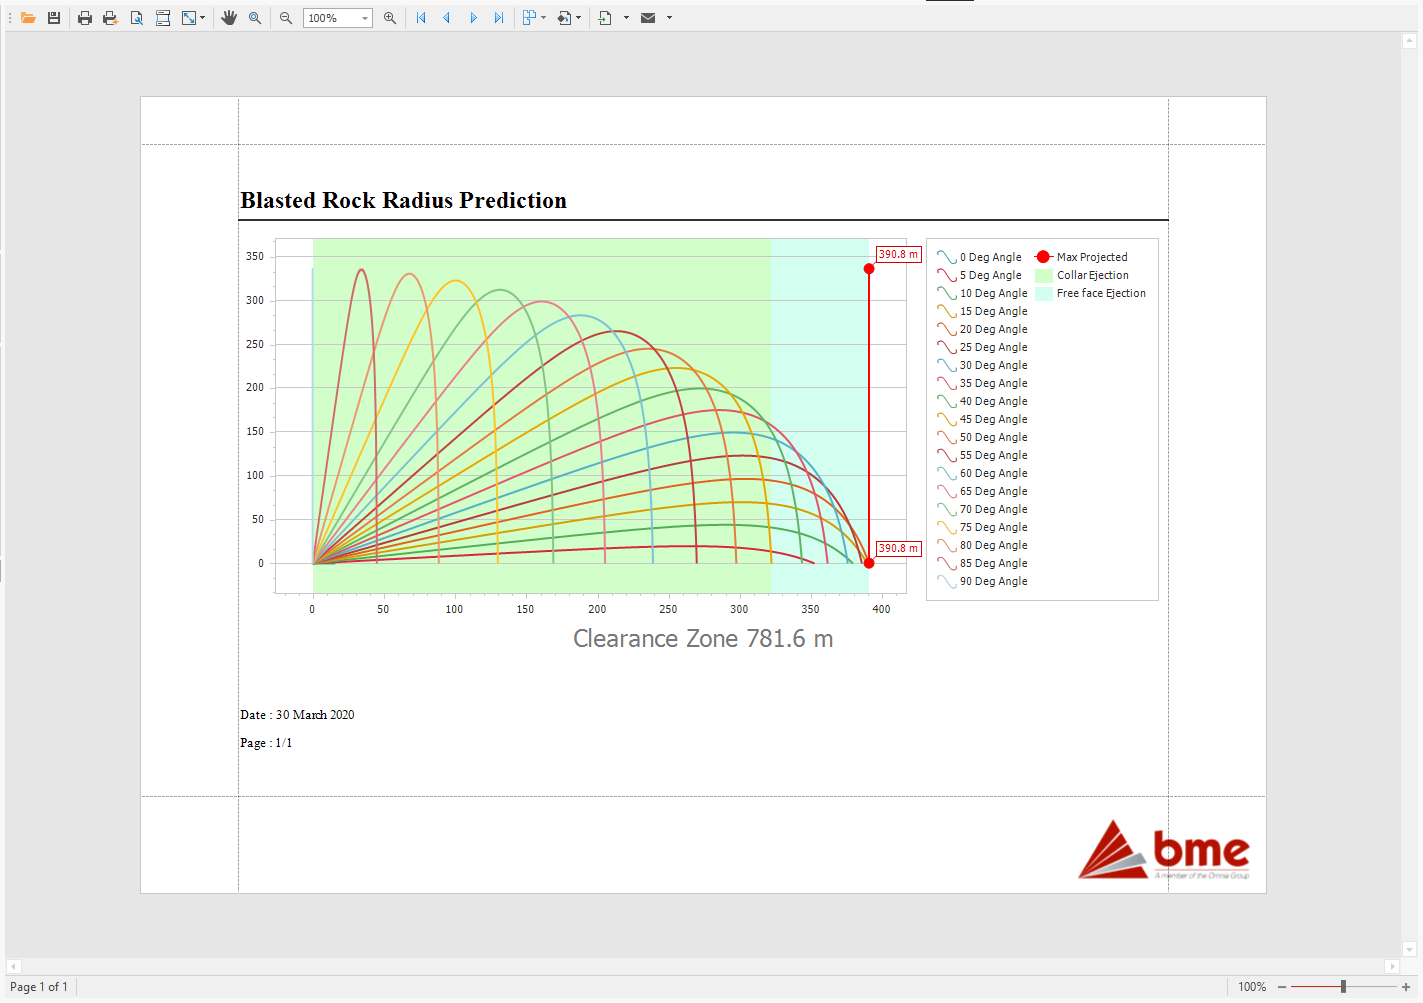Expand the Send via email dropdown arrow
Screen dimensions: 1423x1003
(669, 18)
